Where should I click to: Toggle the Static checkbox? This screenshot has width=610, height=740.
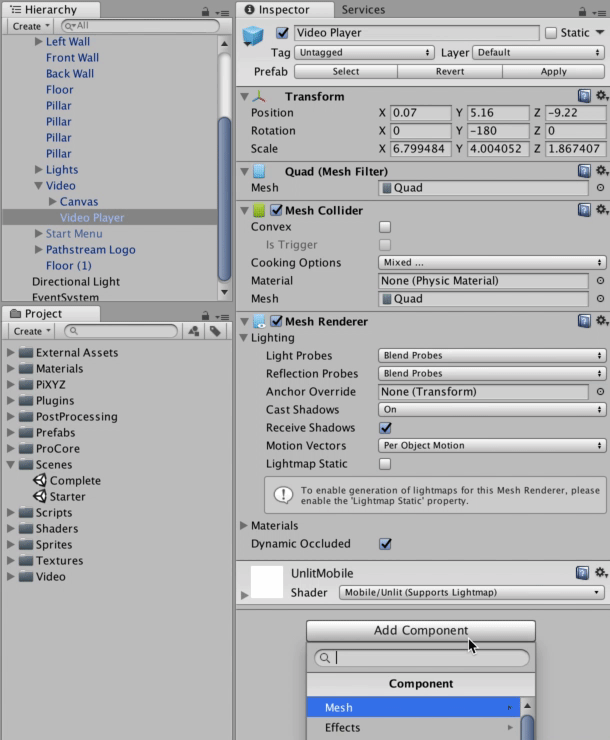(551, 33)
